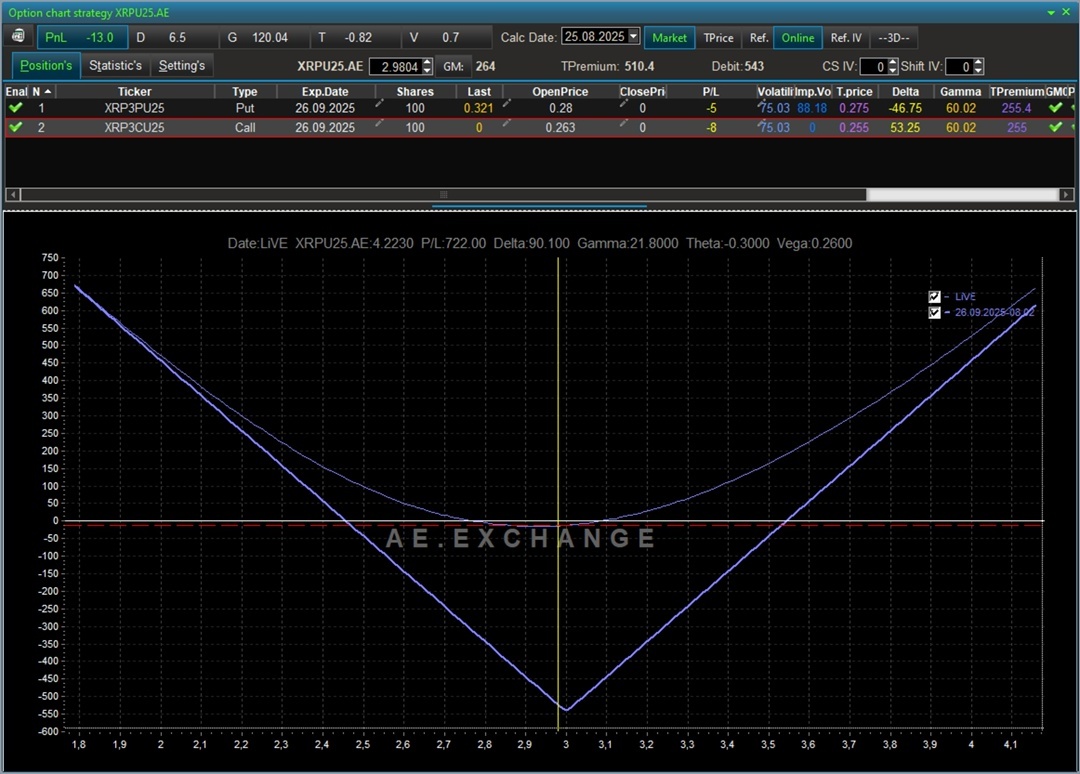Switch to the Statistic's tab
The width and height of the screenshot is (1080, 774).
[115, 65]
